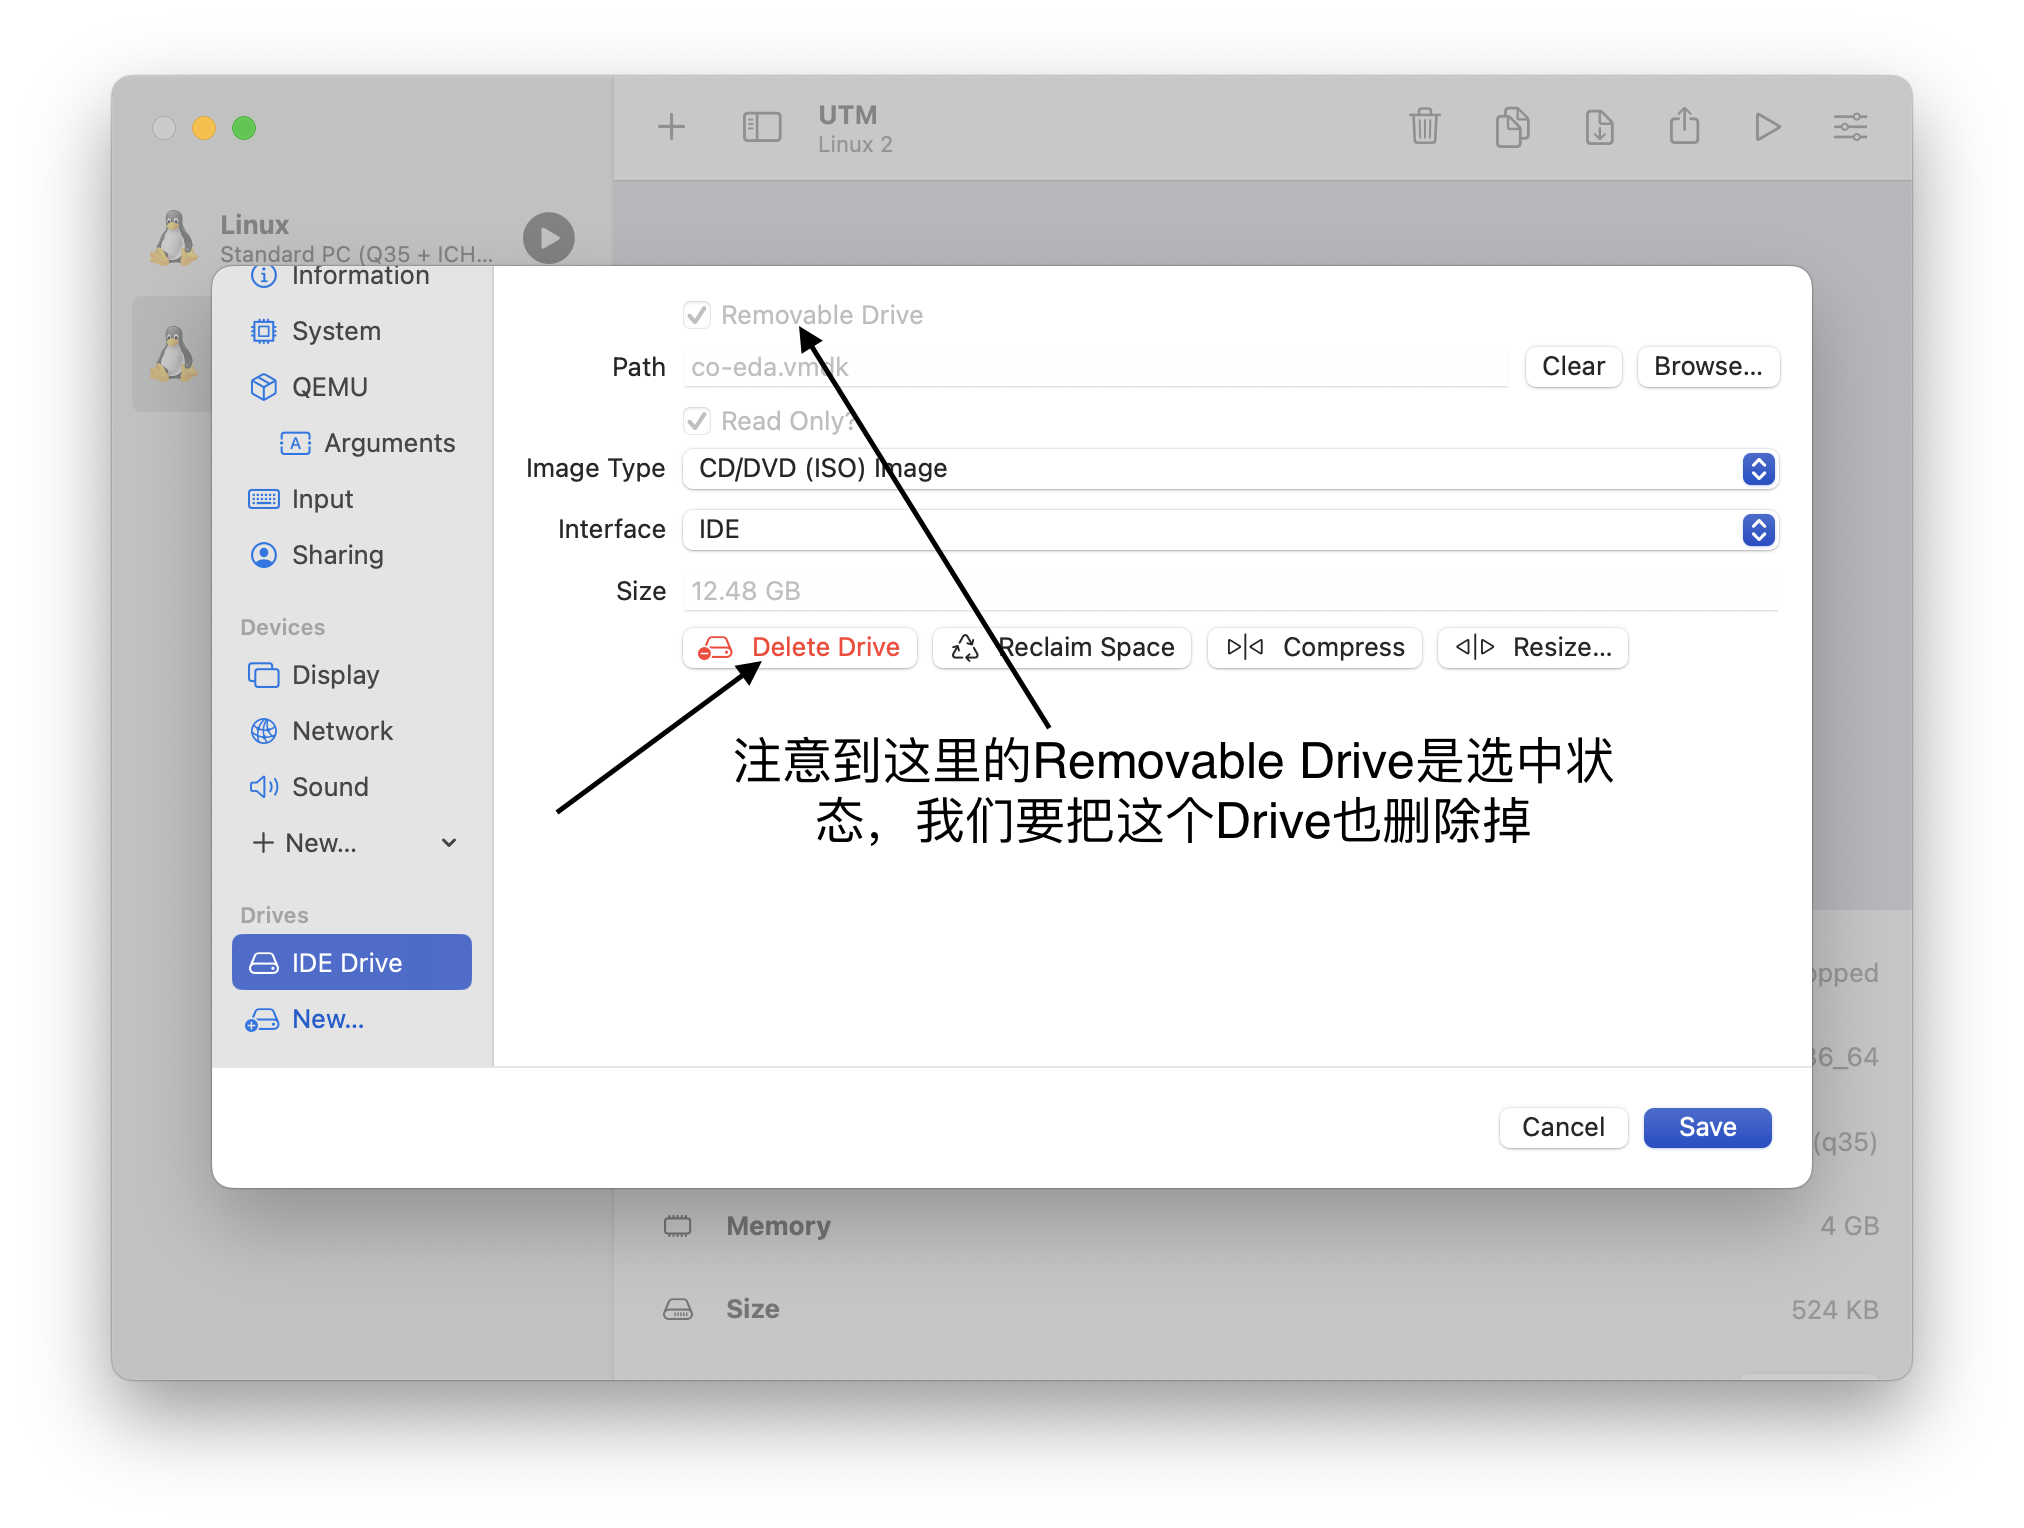Image resolution: width=2024 pixels, height=1528 pixels.
Task: Click the Browse... button
Action: [x=1708, y=367]
